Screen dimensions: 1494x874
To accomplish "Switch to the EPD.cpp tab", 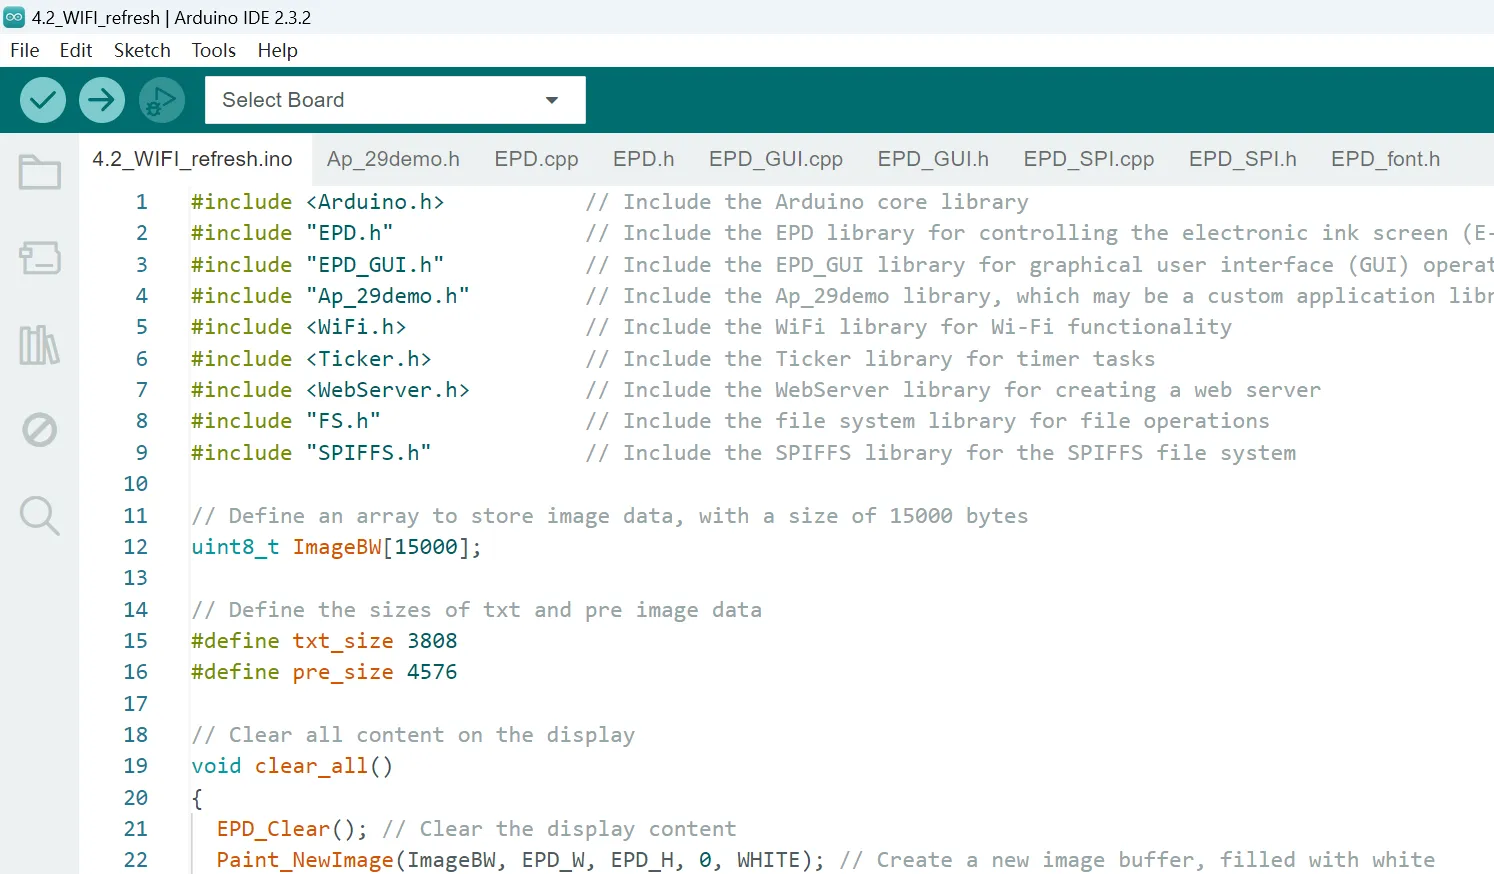I will tap(537, 159).
